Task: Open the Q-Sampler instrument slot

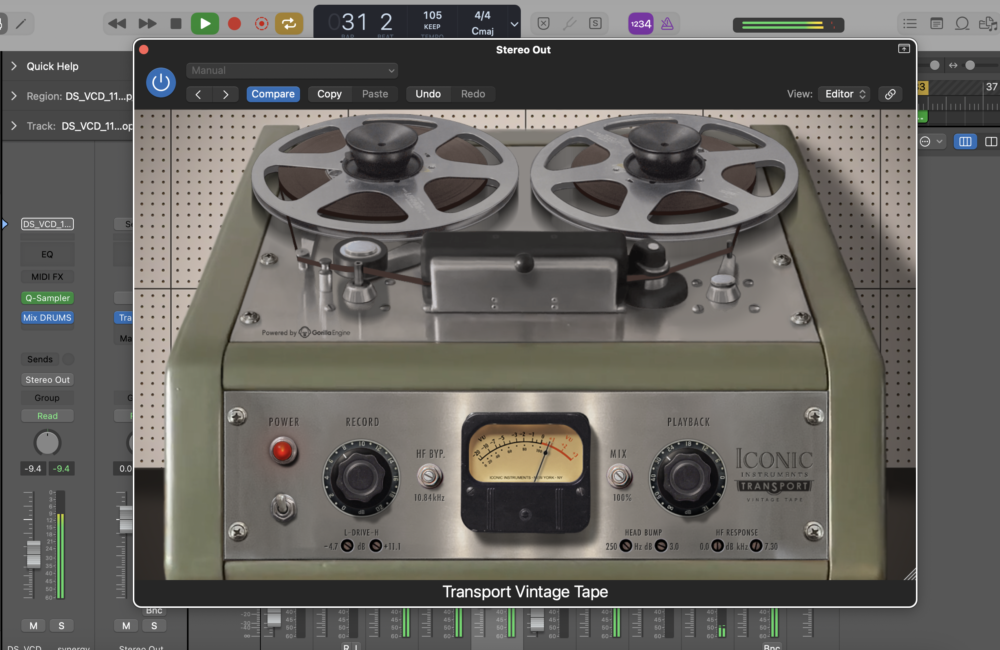Action: [47, 298]
